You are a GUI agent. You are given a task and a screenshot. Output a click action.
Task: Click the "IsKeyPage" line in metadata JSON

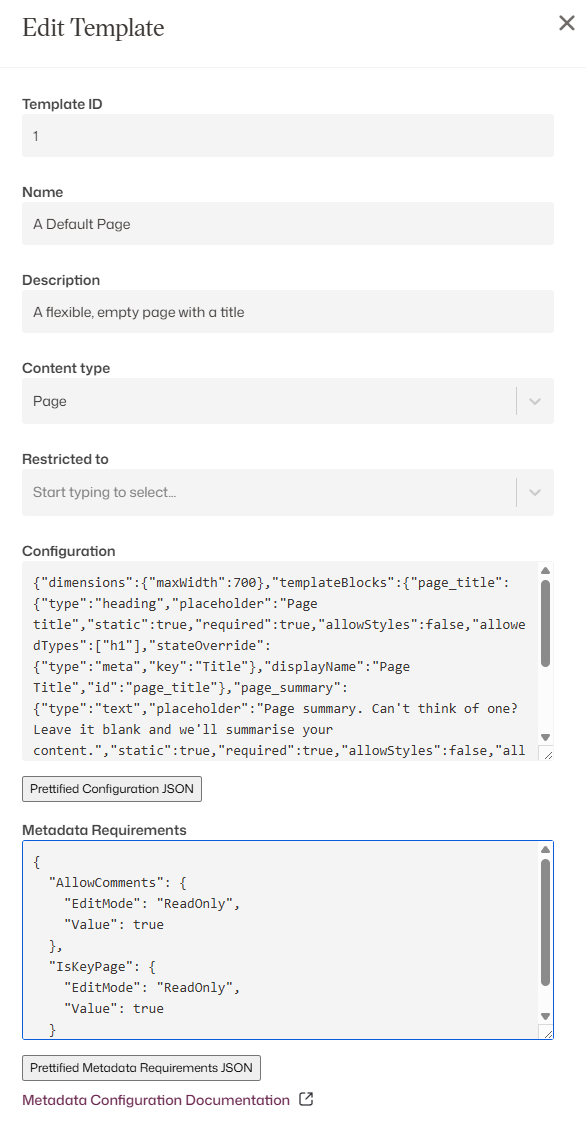102,967
